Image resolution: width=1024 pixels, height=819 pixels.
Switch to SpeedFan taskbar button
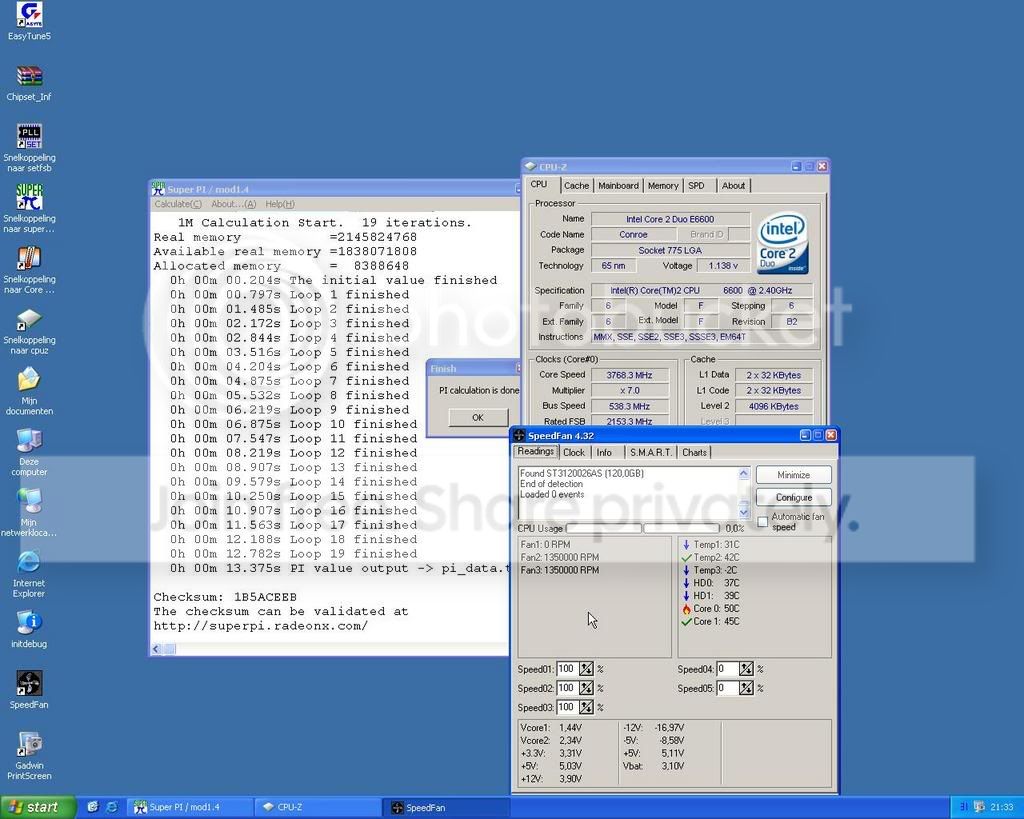pos(445,807)
